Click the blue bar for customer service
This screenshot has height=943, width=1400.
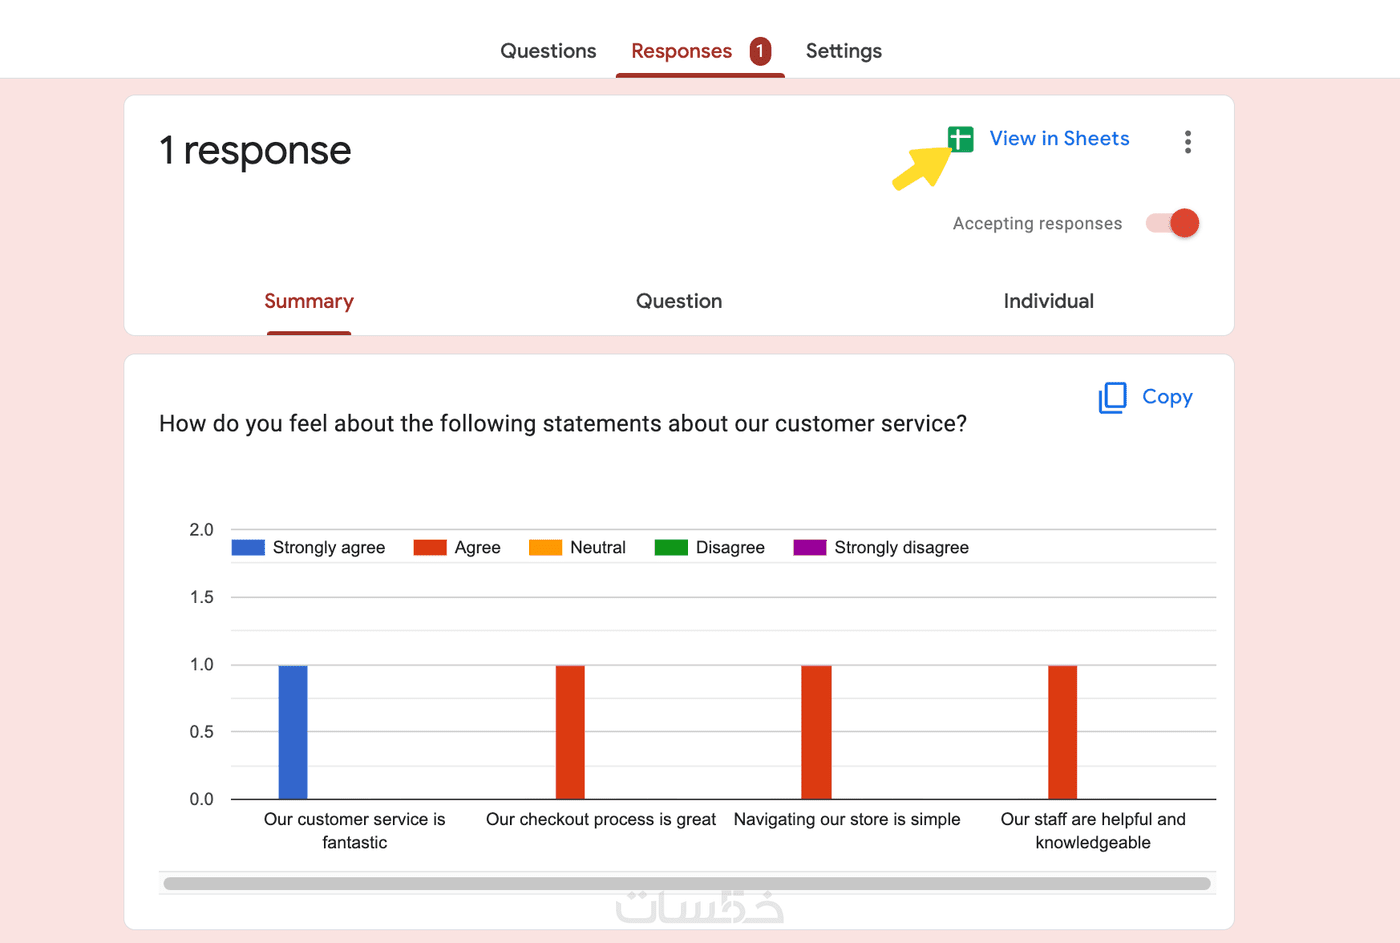tap(293, 731)
